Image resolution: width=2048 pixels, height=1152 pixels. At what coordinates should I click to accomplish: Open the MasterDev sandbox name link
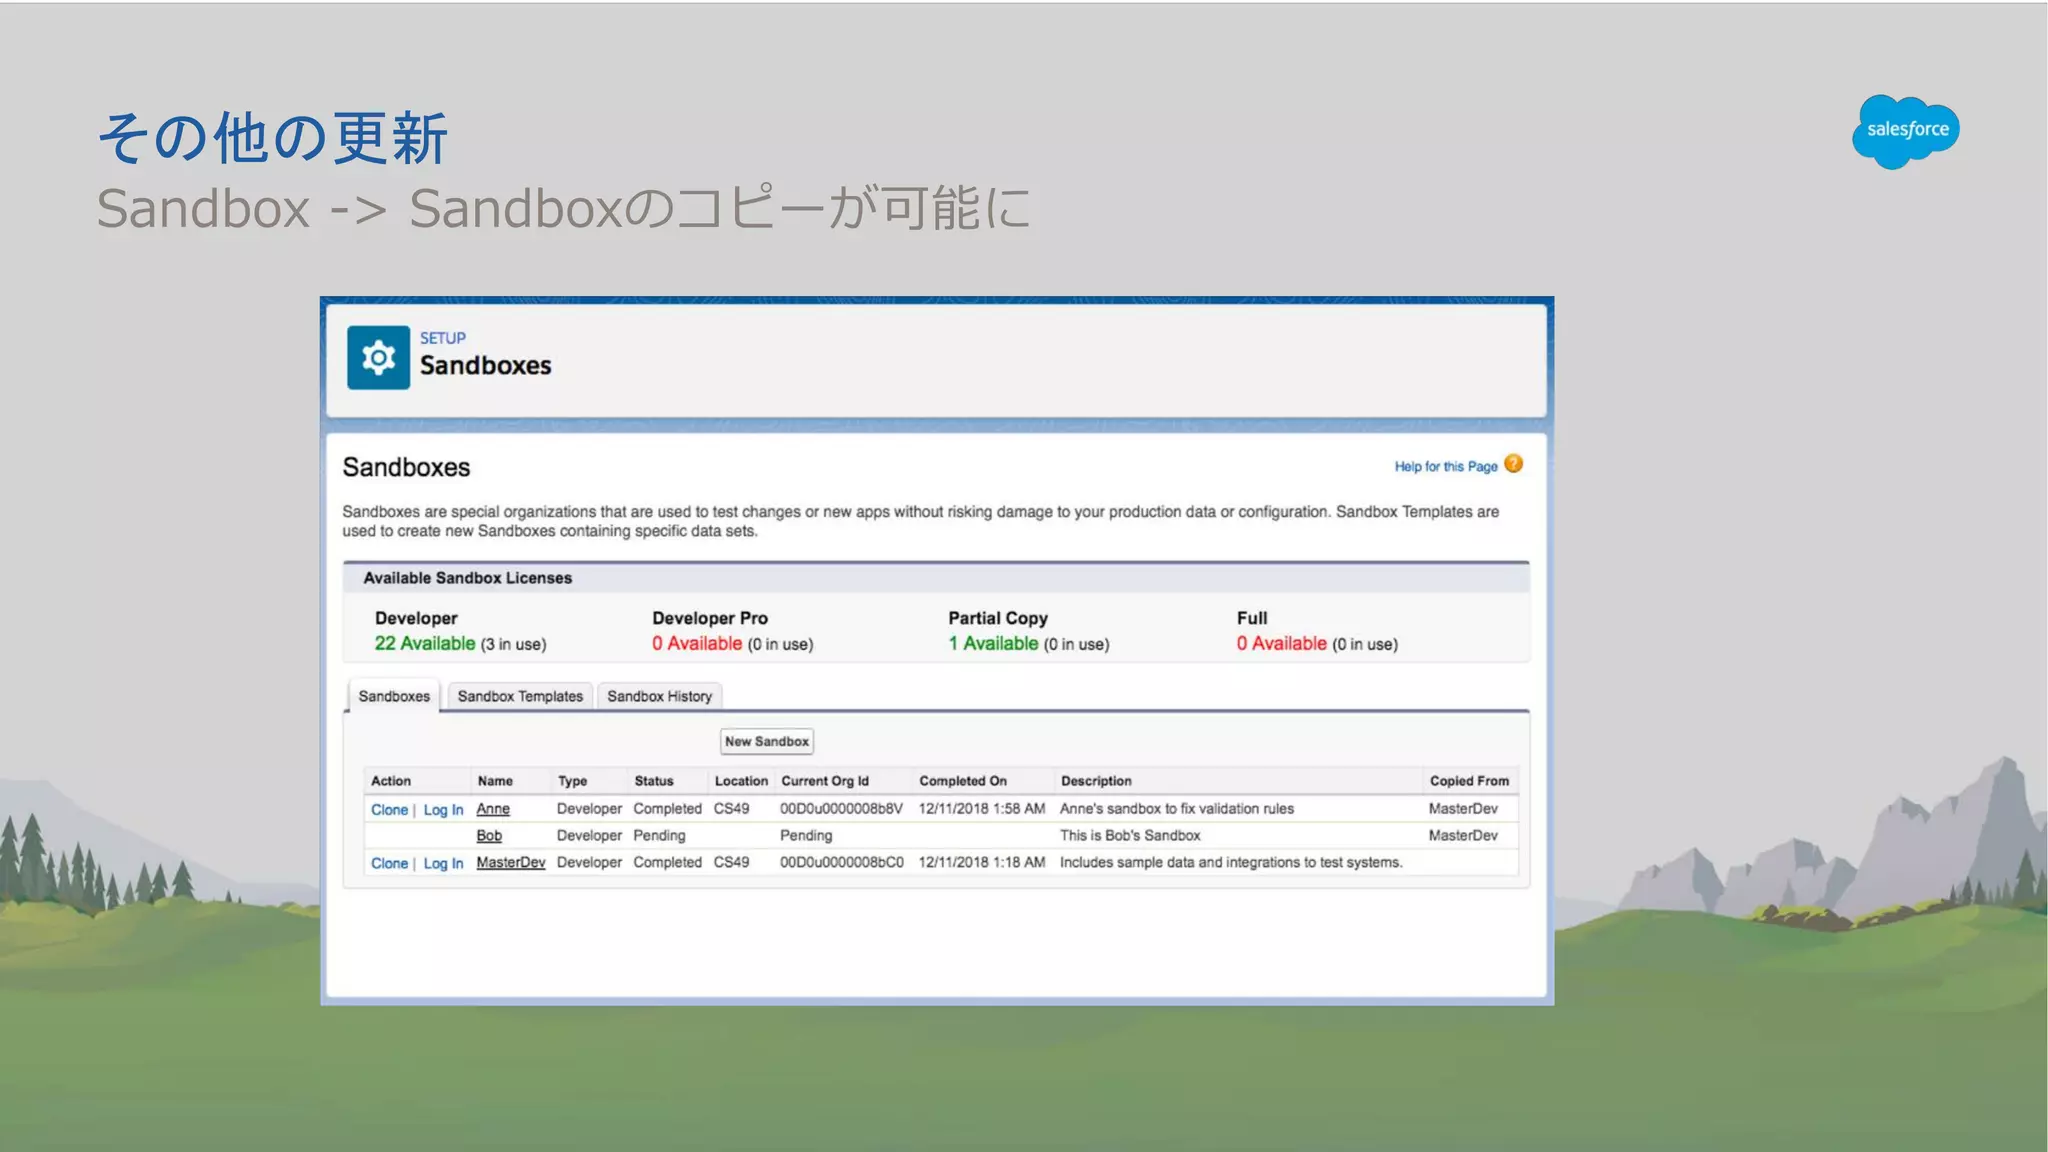pos(510,862)
